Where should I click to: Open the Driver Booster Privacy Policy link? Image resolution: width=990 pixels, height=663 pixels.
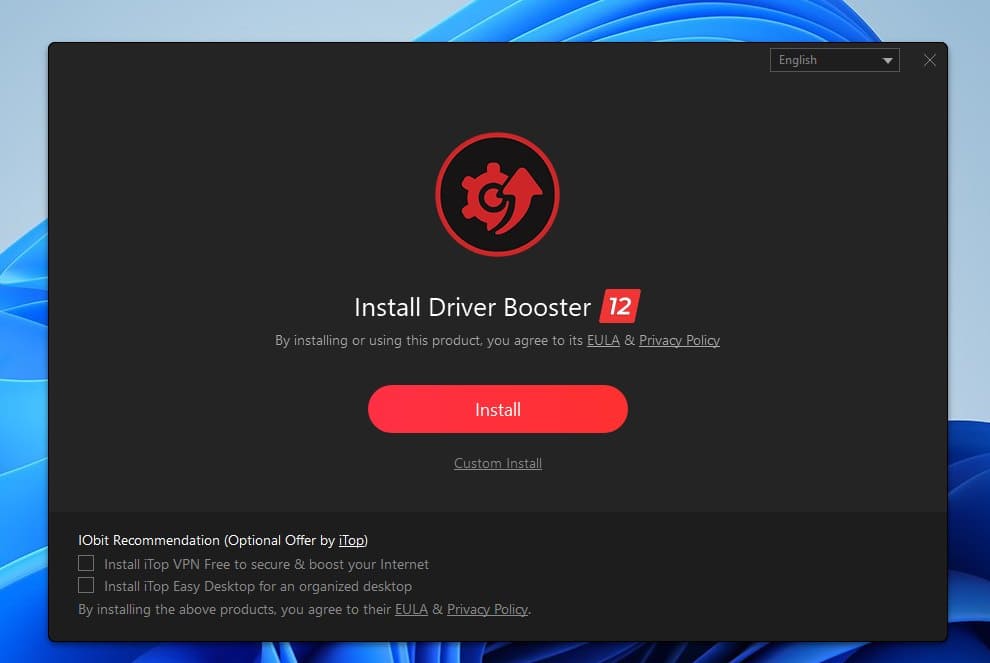(679, 340)
